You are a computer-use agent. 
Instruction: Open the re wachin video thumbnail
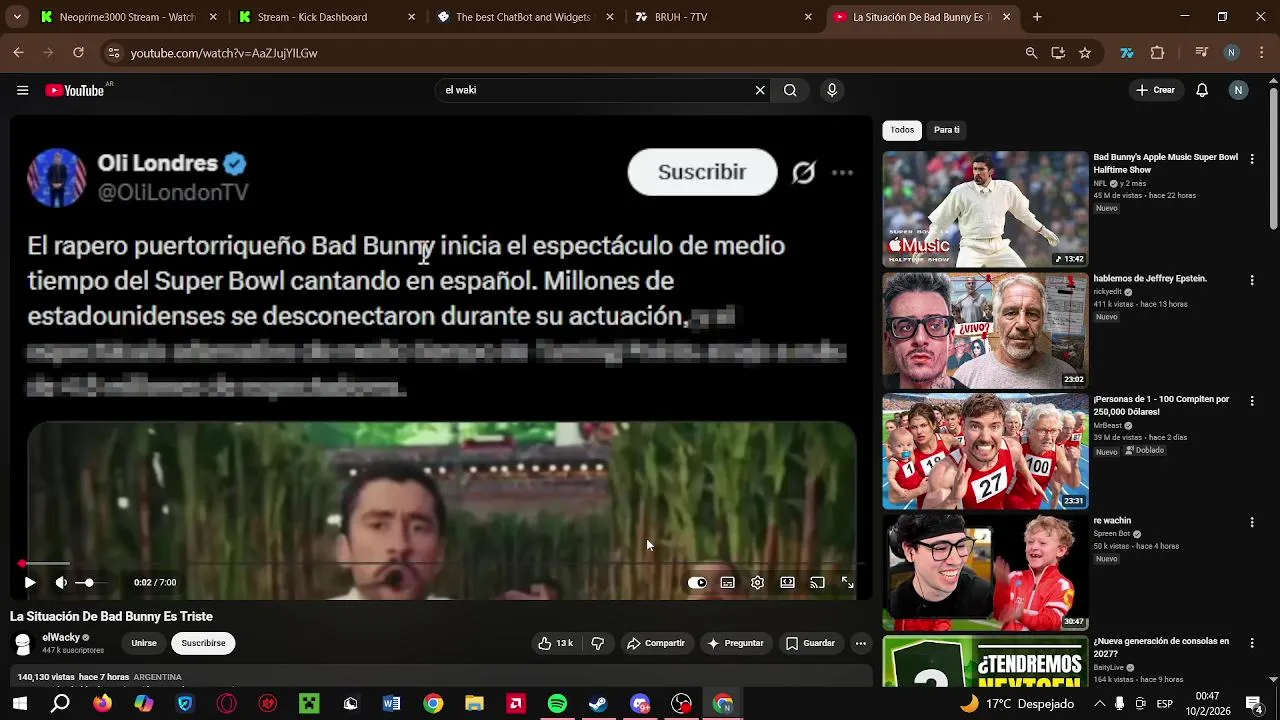tap(985, 572)
